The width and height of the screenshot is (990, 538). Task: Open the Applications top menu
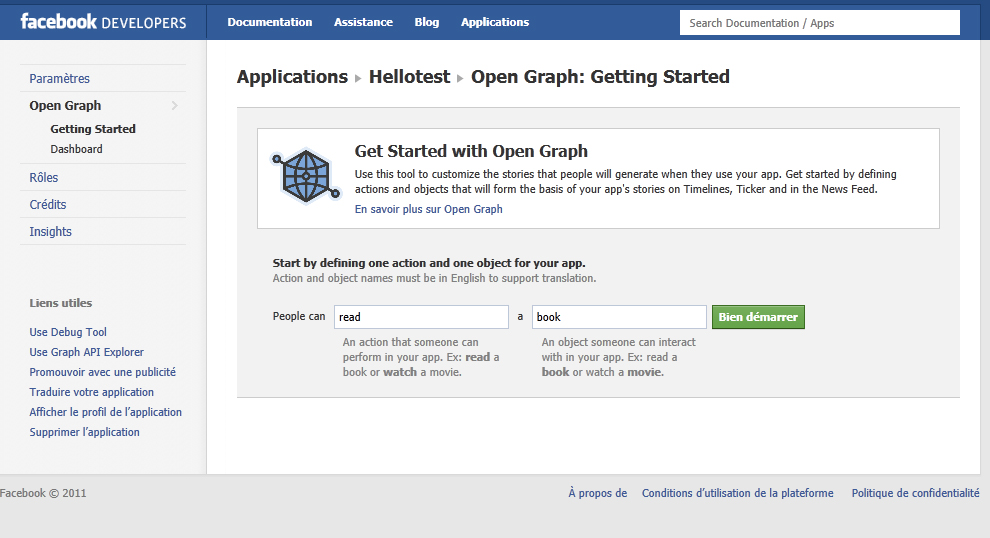pos(495,22)
